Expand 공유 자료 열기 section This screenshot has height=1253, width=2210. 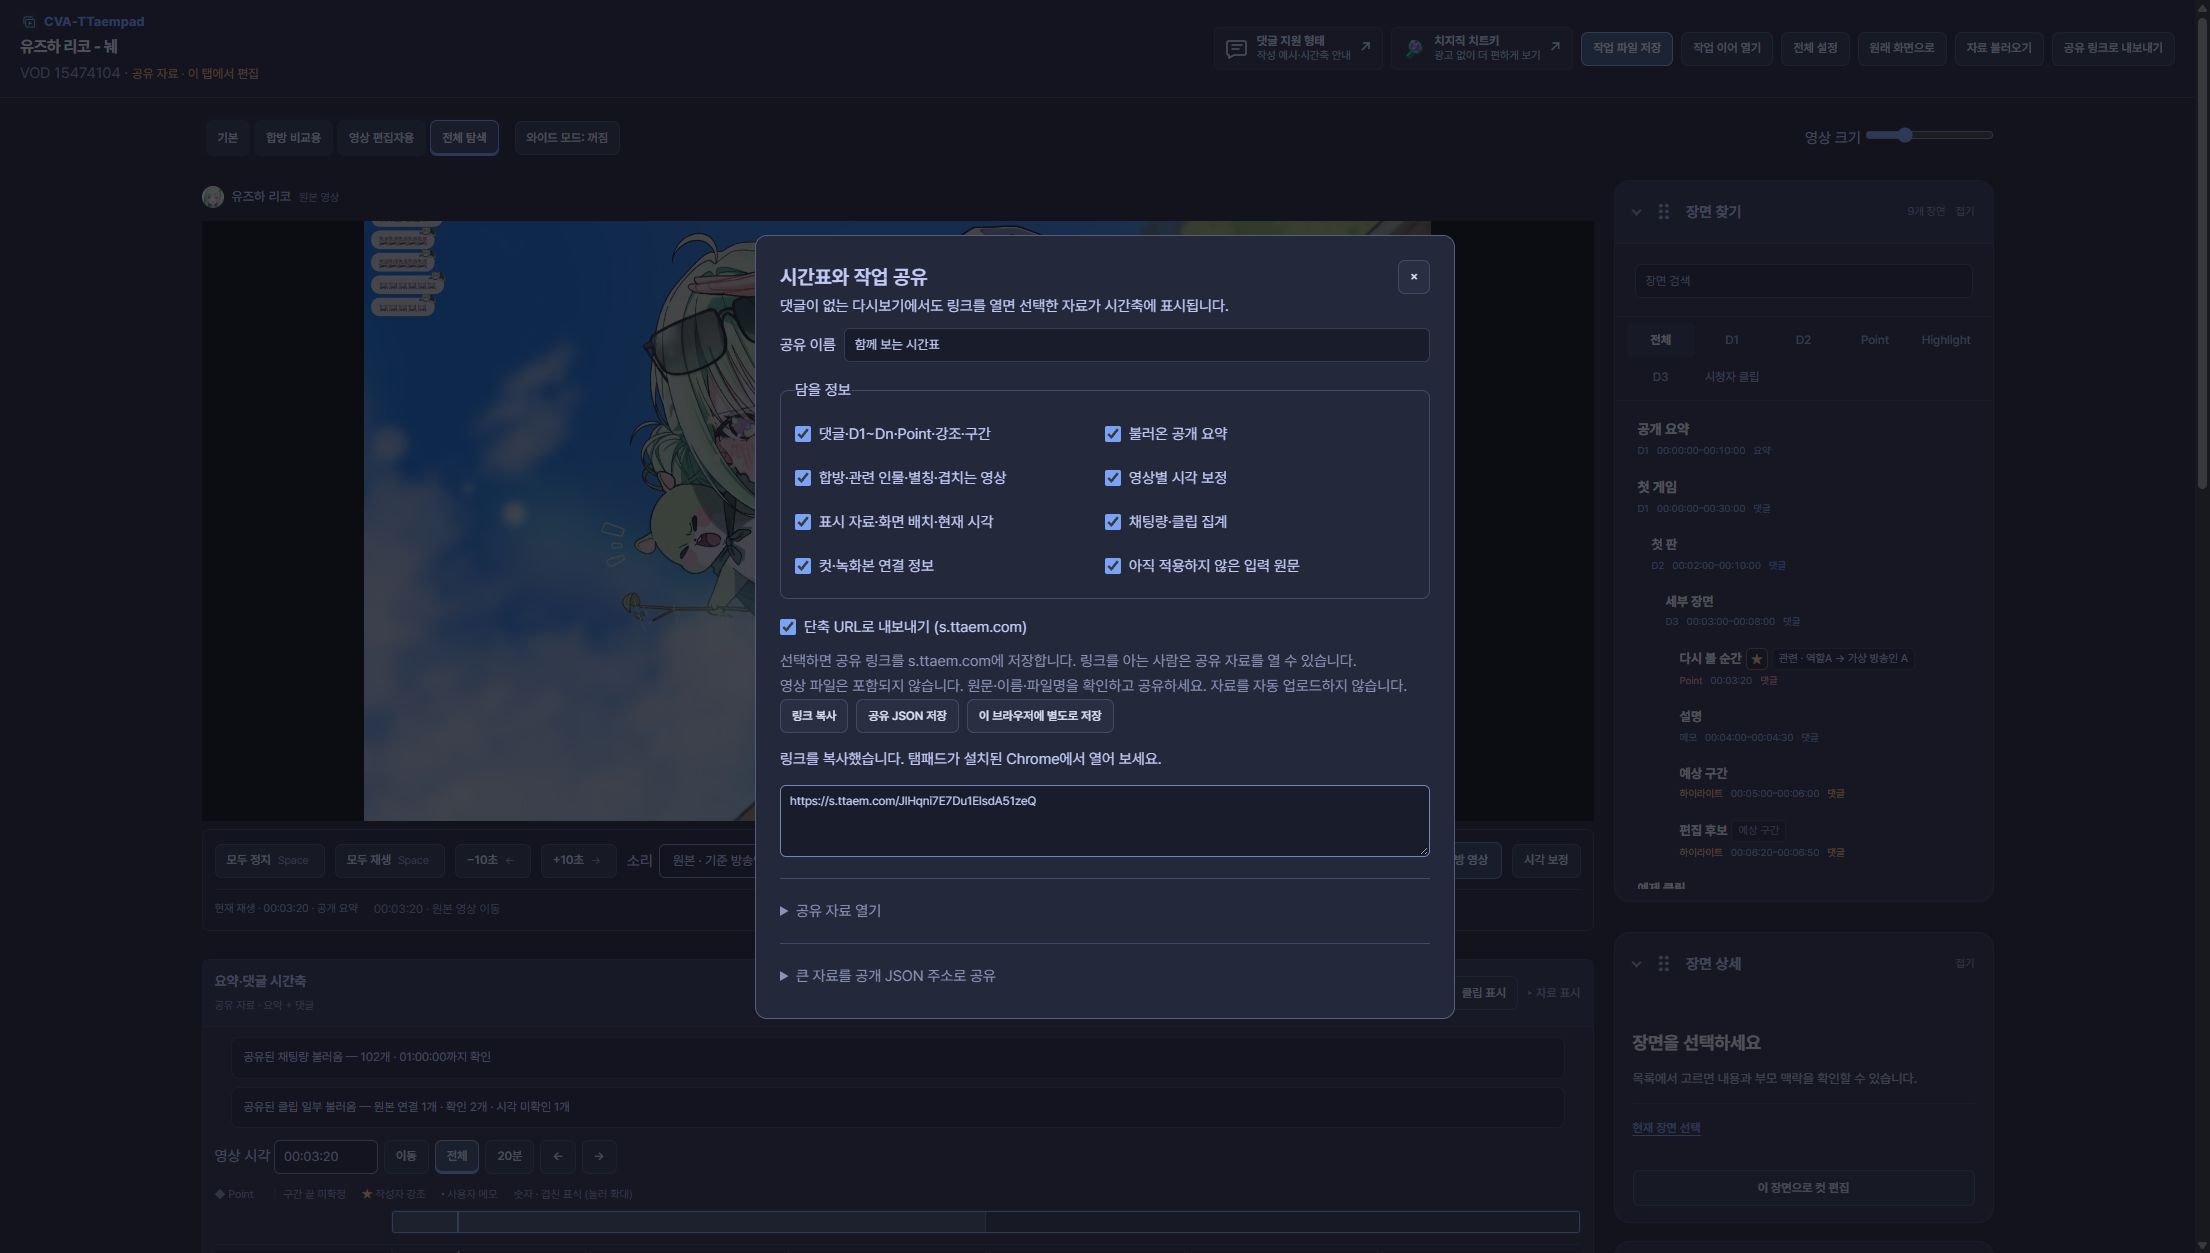tap(830, 911)
